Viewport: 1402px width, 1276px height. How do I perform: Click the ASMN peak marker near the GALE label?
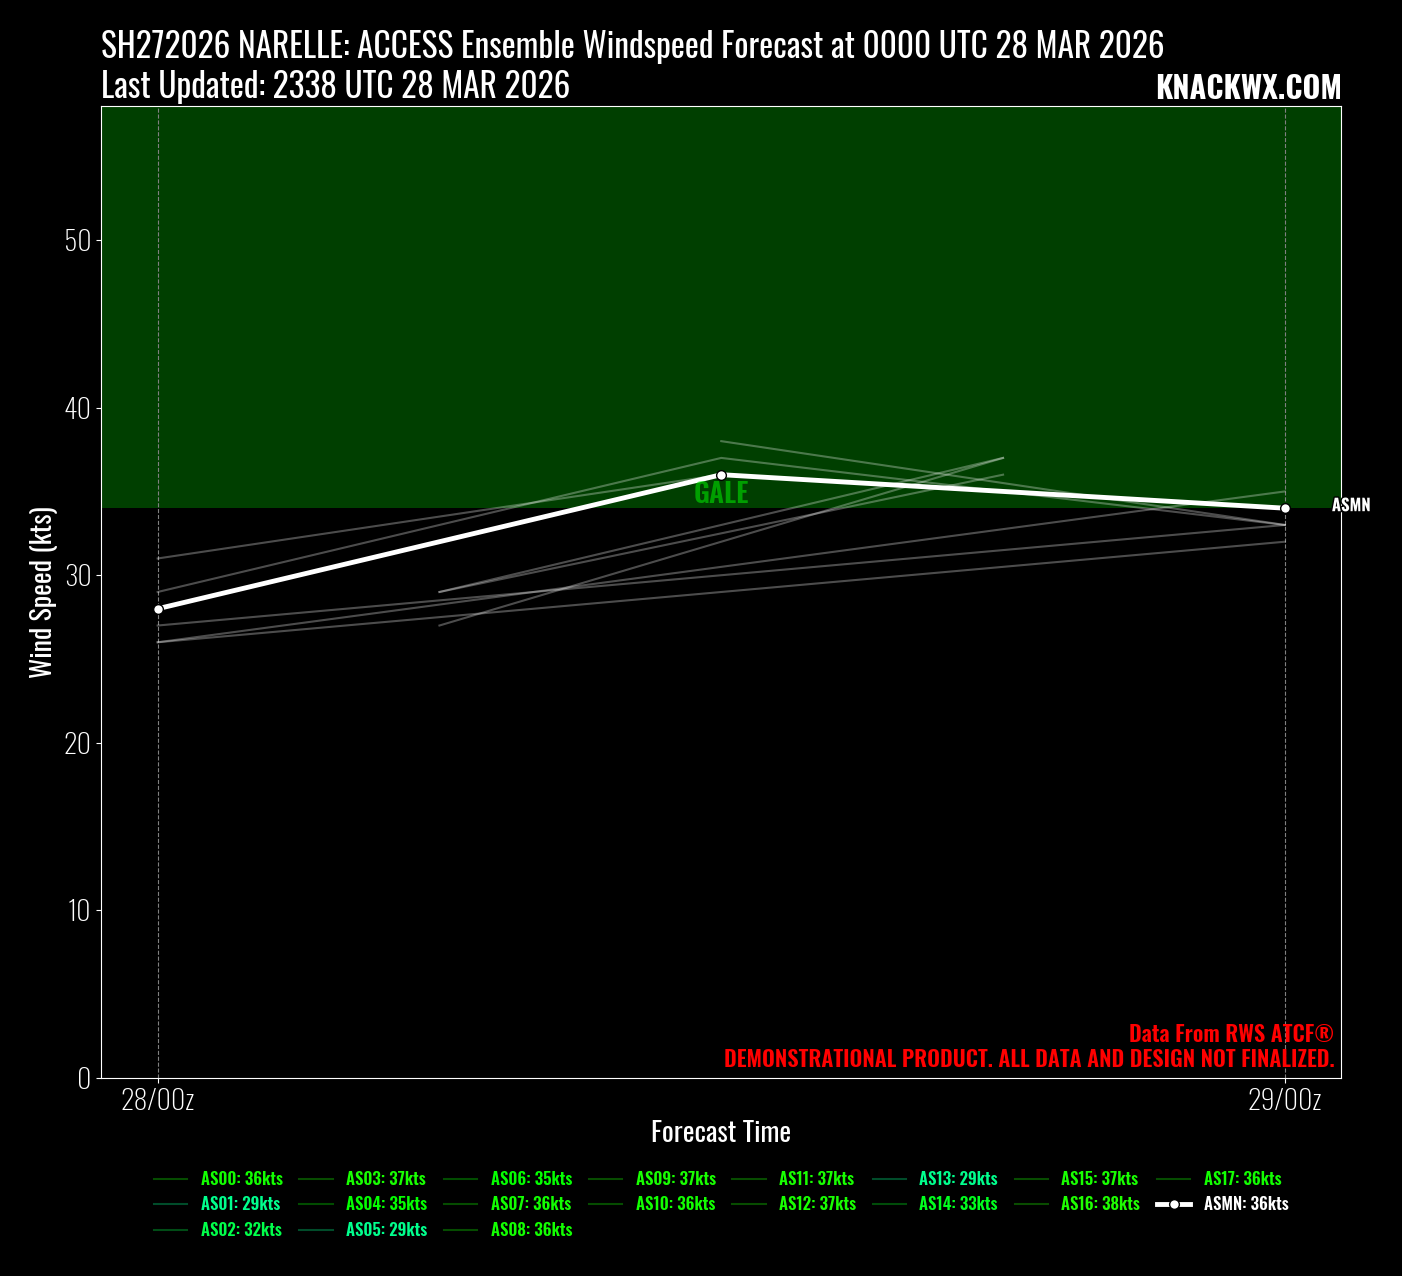(721, 475)
